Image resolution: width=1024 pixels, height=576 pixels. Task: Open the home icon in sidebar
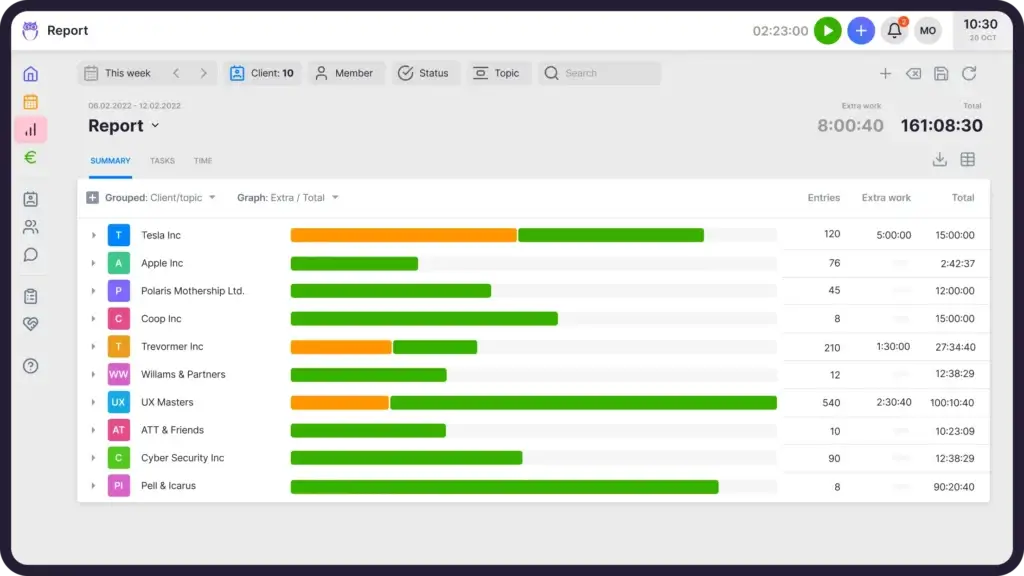point(31,74)
